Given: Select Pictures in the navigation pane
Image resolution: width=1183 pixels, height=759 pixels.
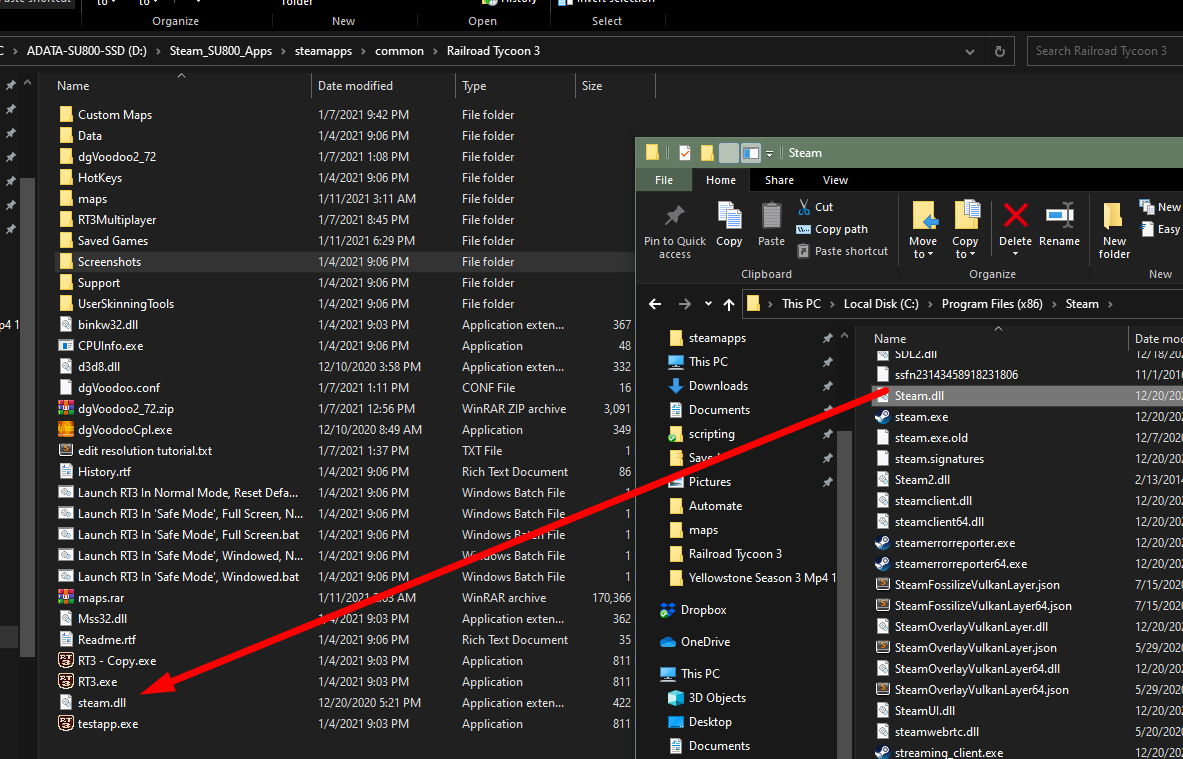Looking at the screenshot, I should coord(710,481).
